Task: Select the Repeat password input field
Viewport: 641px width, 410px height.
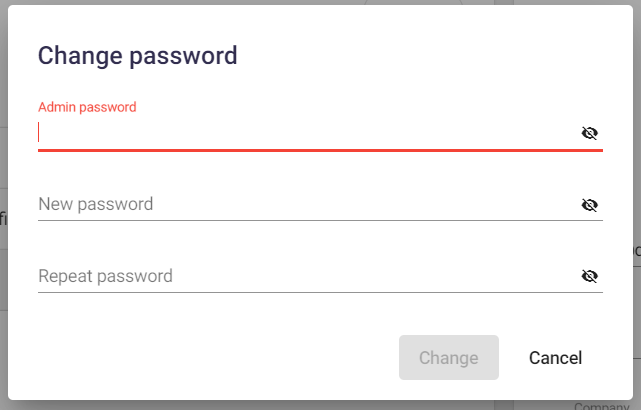Action: pyautogui.click(x=307, y=276)
